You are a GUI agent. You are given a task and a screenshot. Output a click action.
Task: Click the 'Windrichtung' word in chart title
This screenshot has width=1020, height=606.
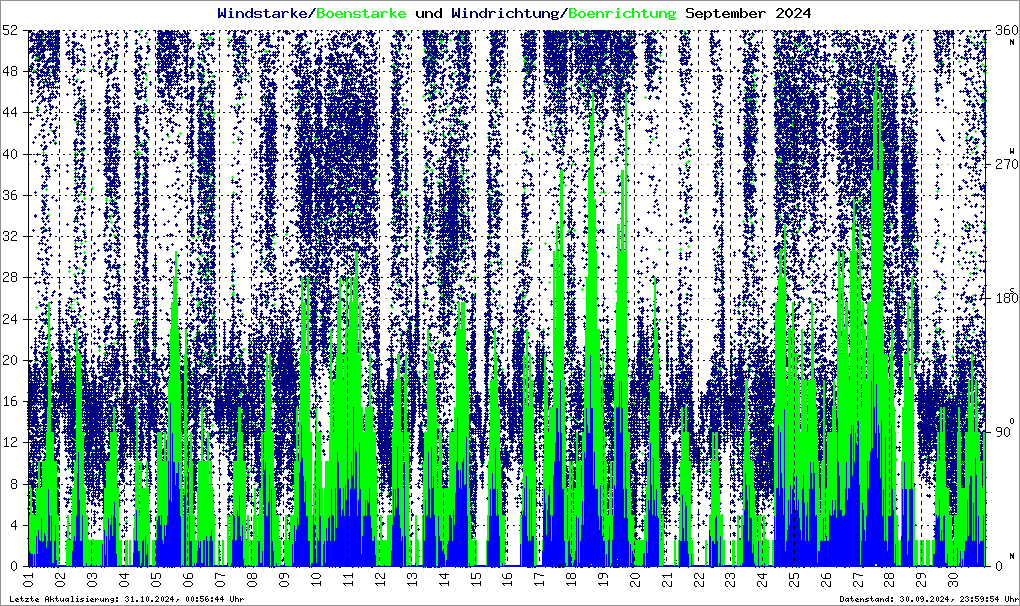click(505, 13)
